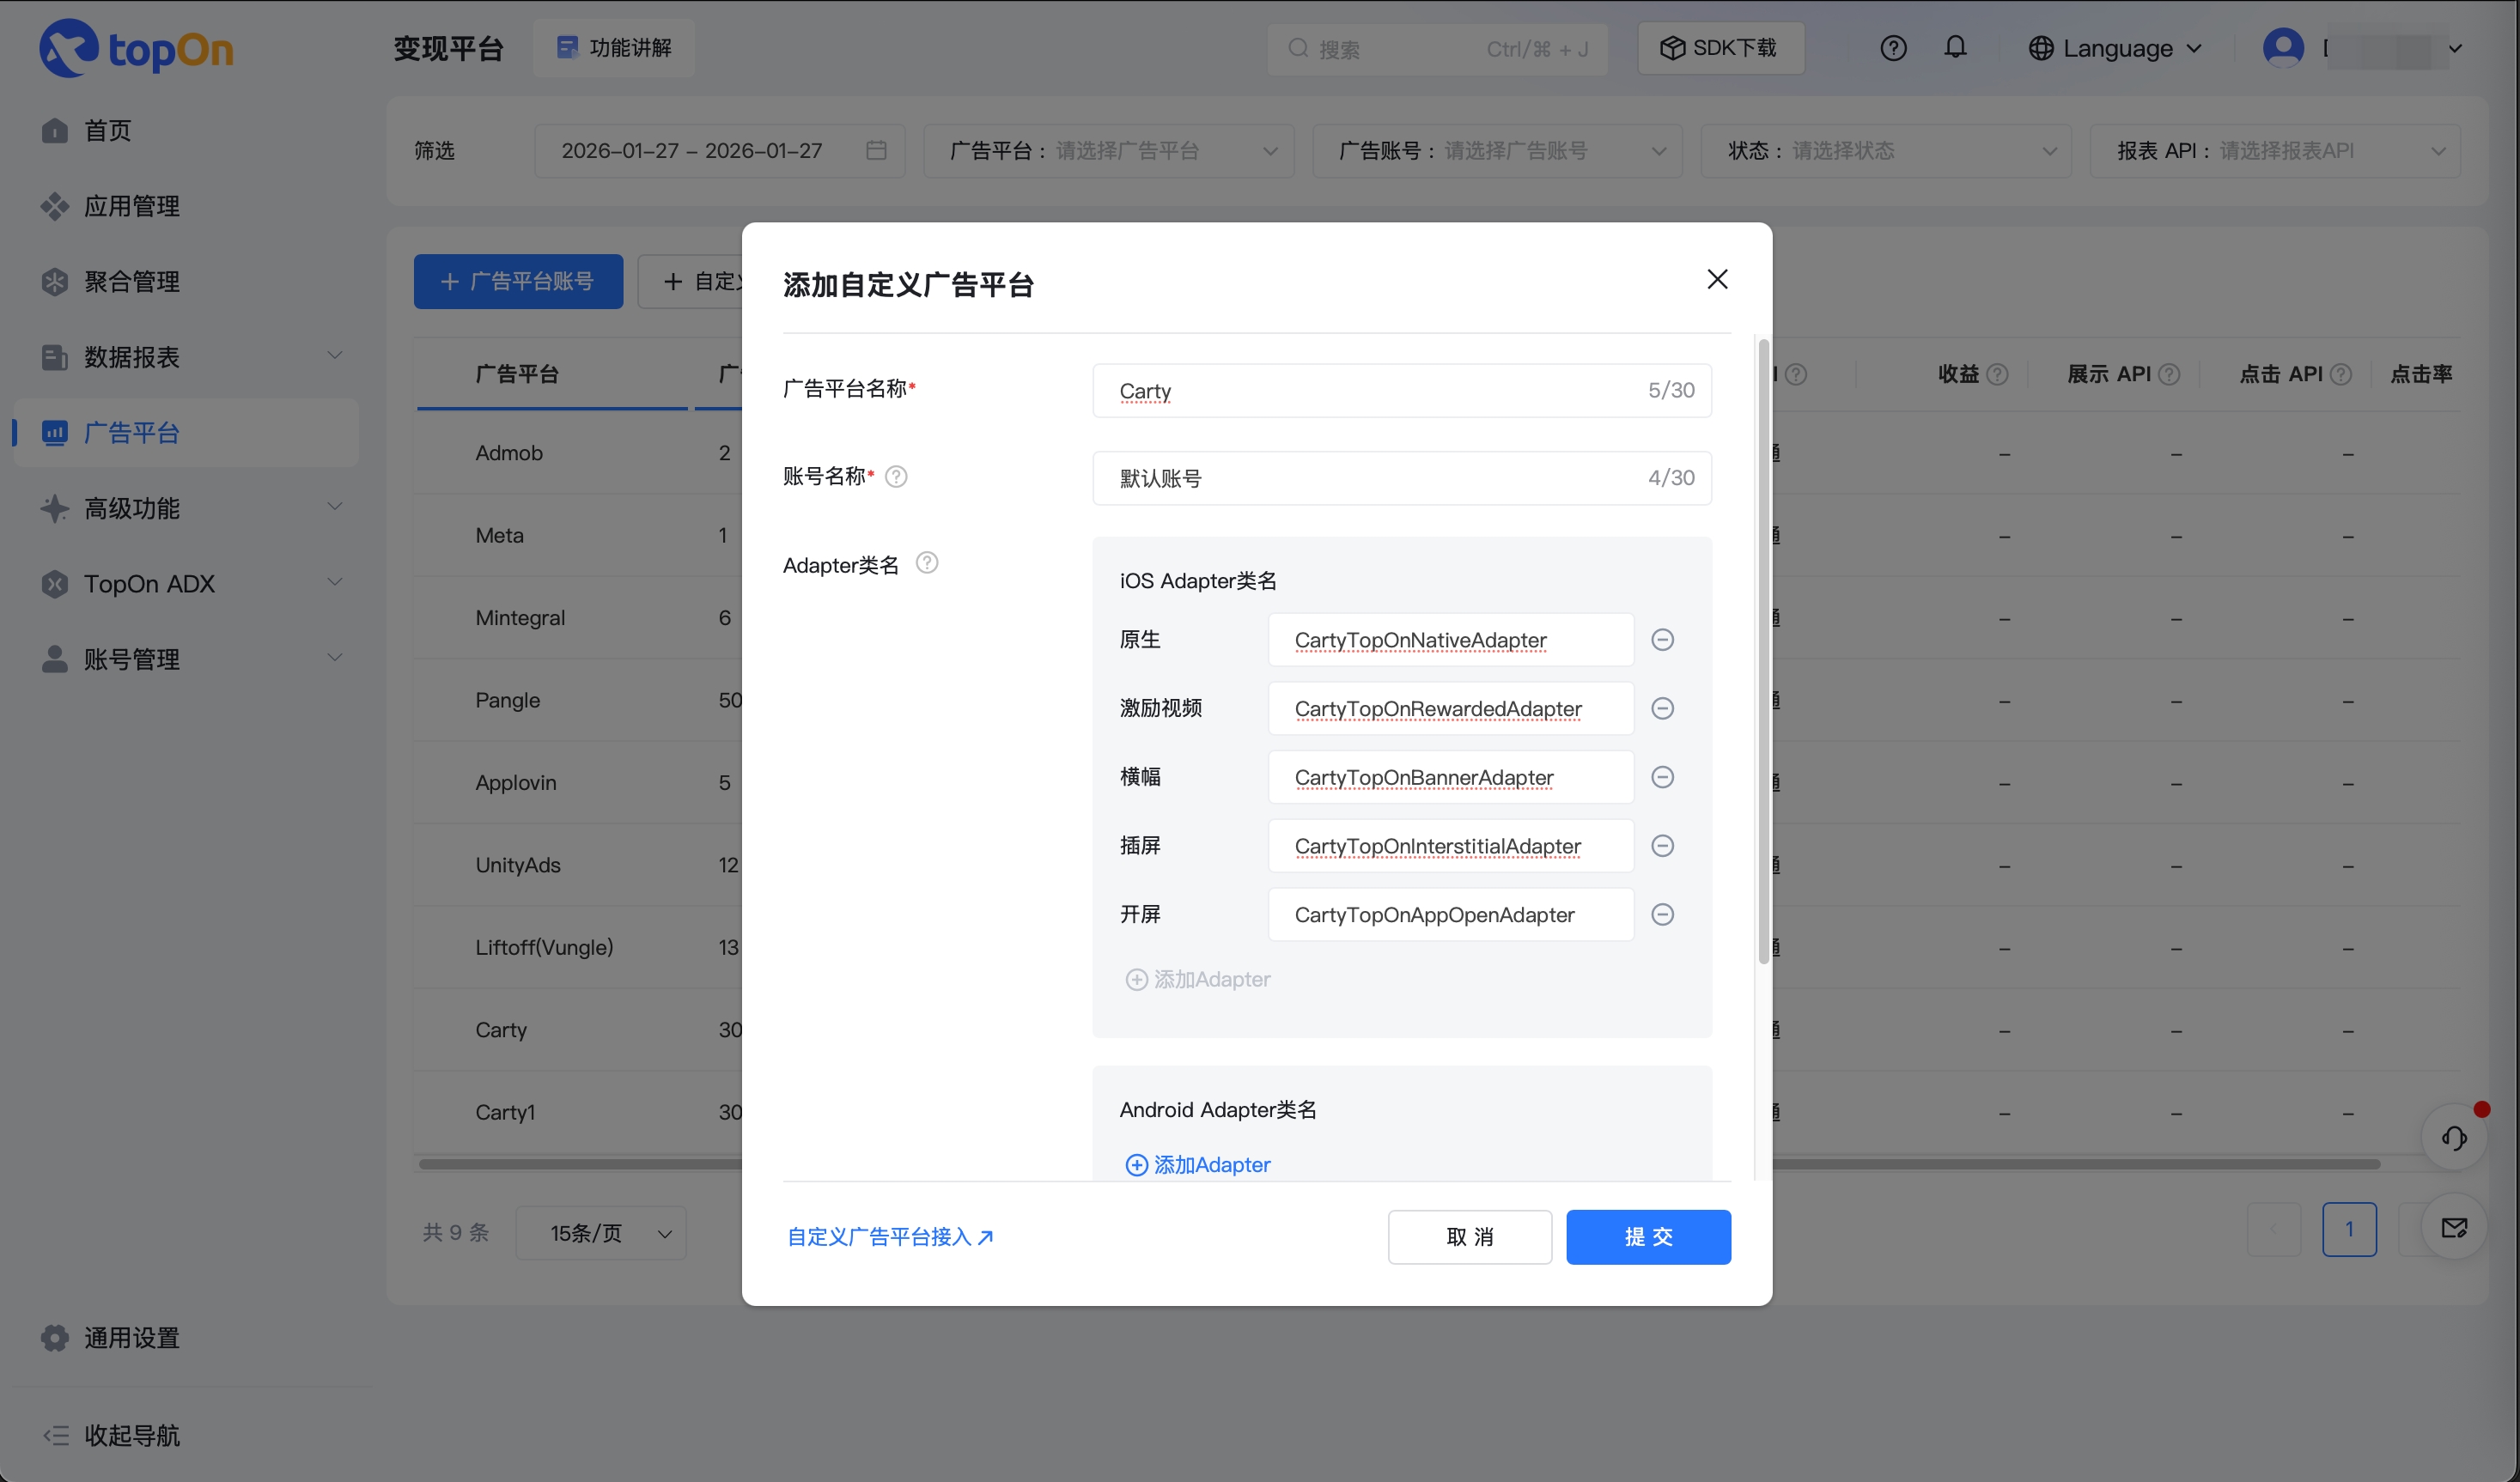Select the 聚合管理 sidebar icon
This screenshot has width=2520, height=1482.
click(55, 281)
